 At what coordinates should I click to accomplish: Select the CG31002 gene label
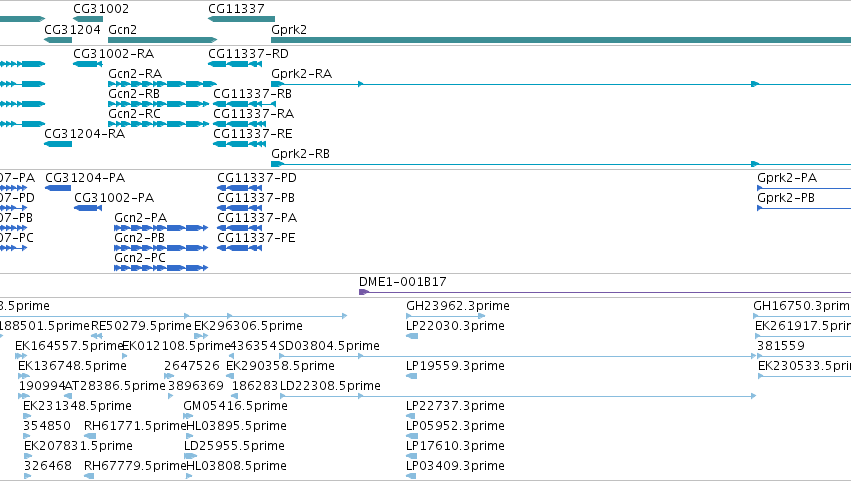(x=101, y=9)
